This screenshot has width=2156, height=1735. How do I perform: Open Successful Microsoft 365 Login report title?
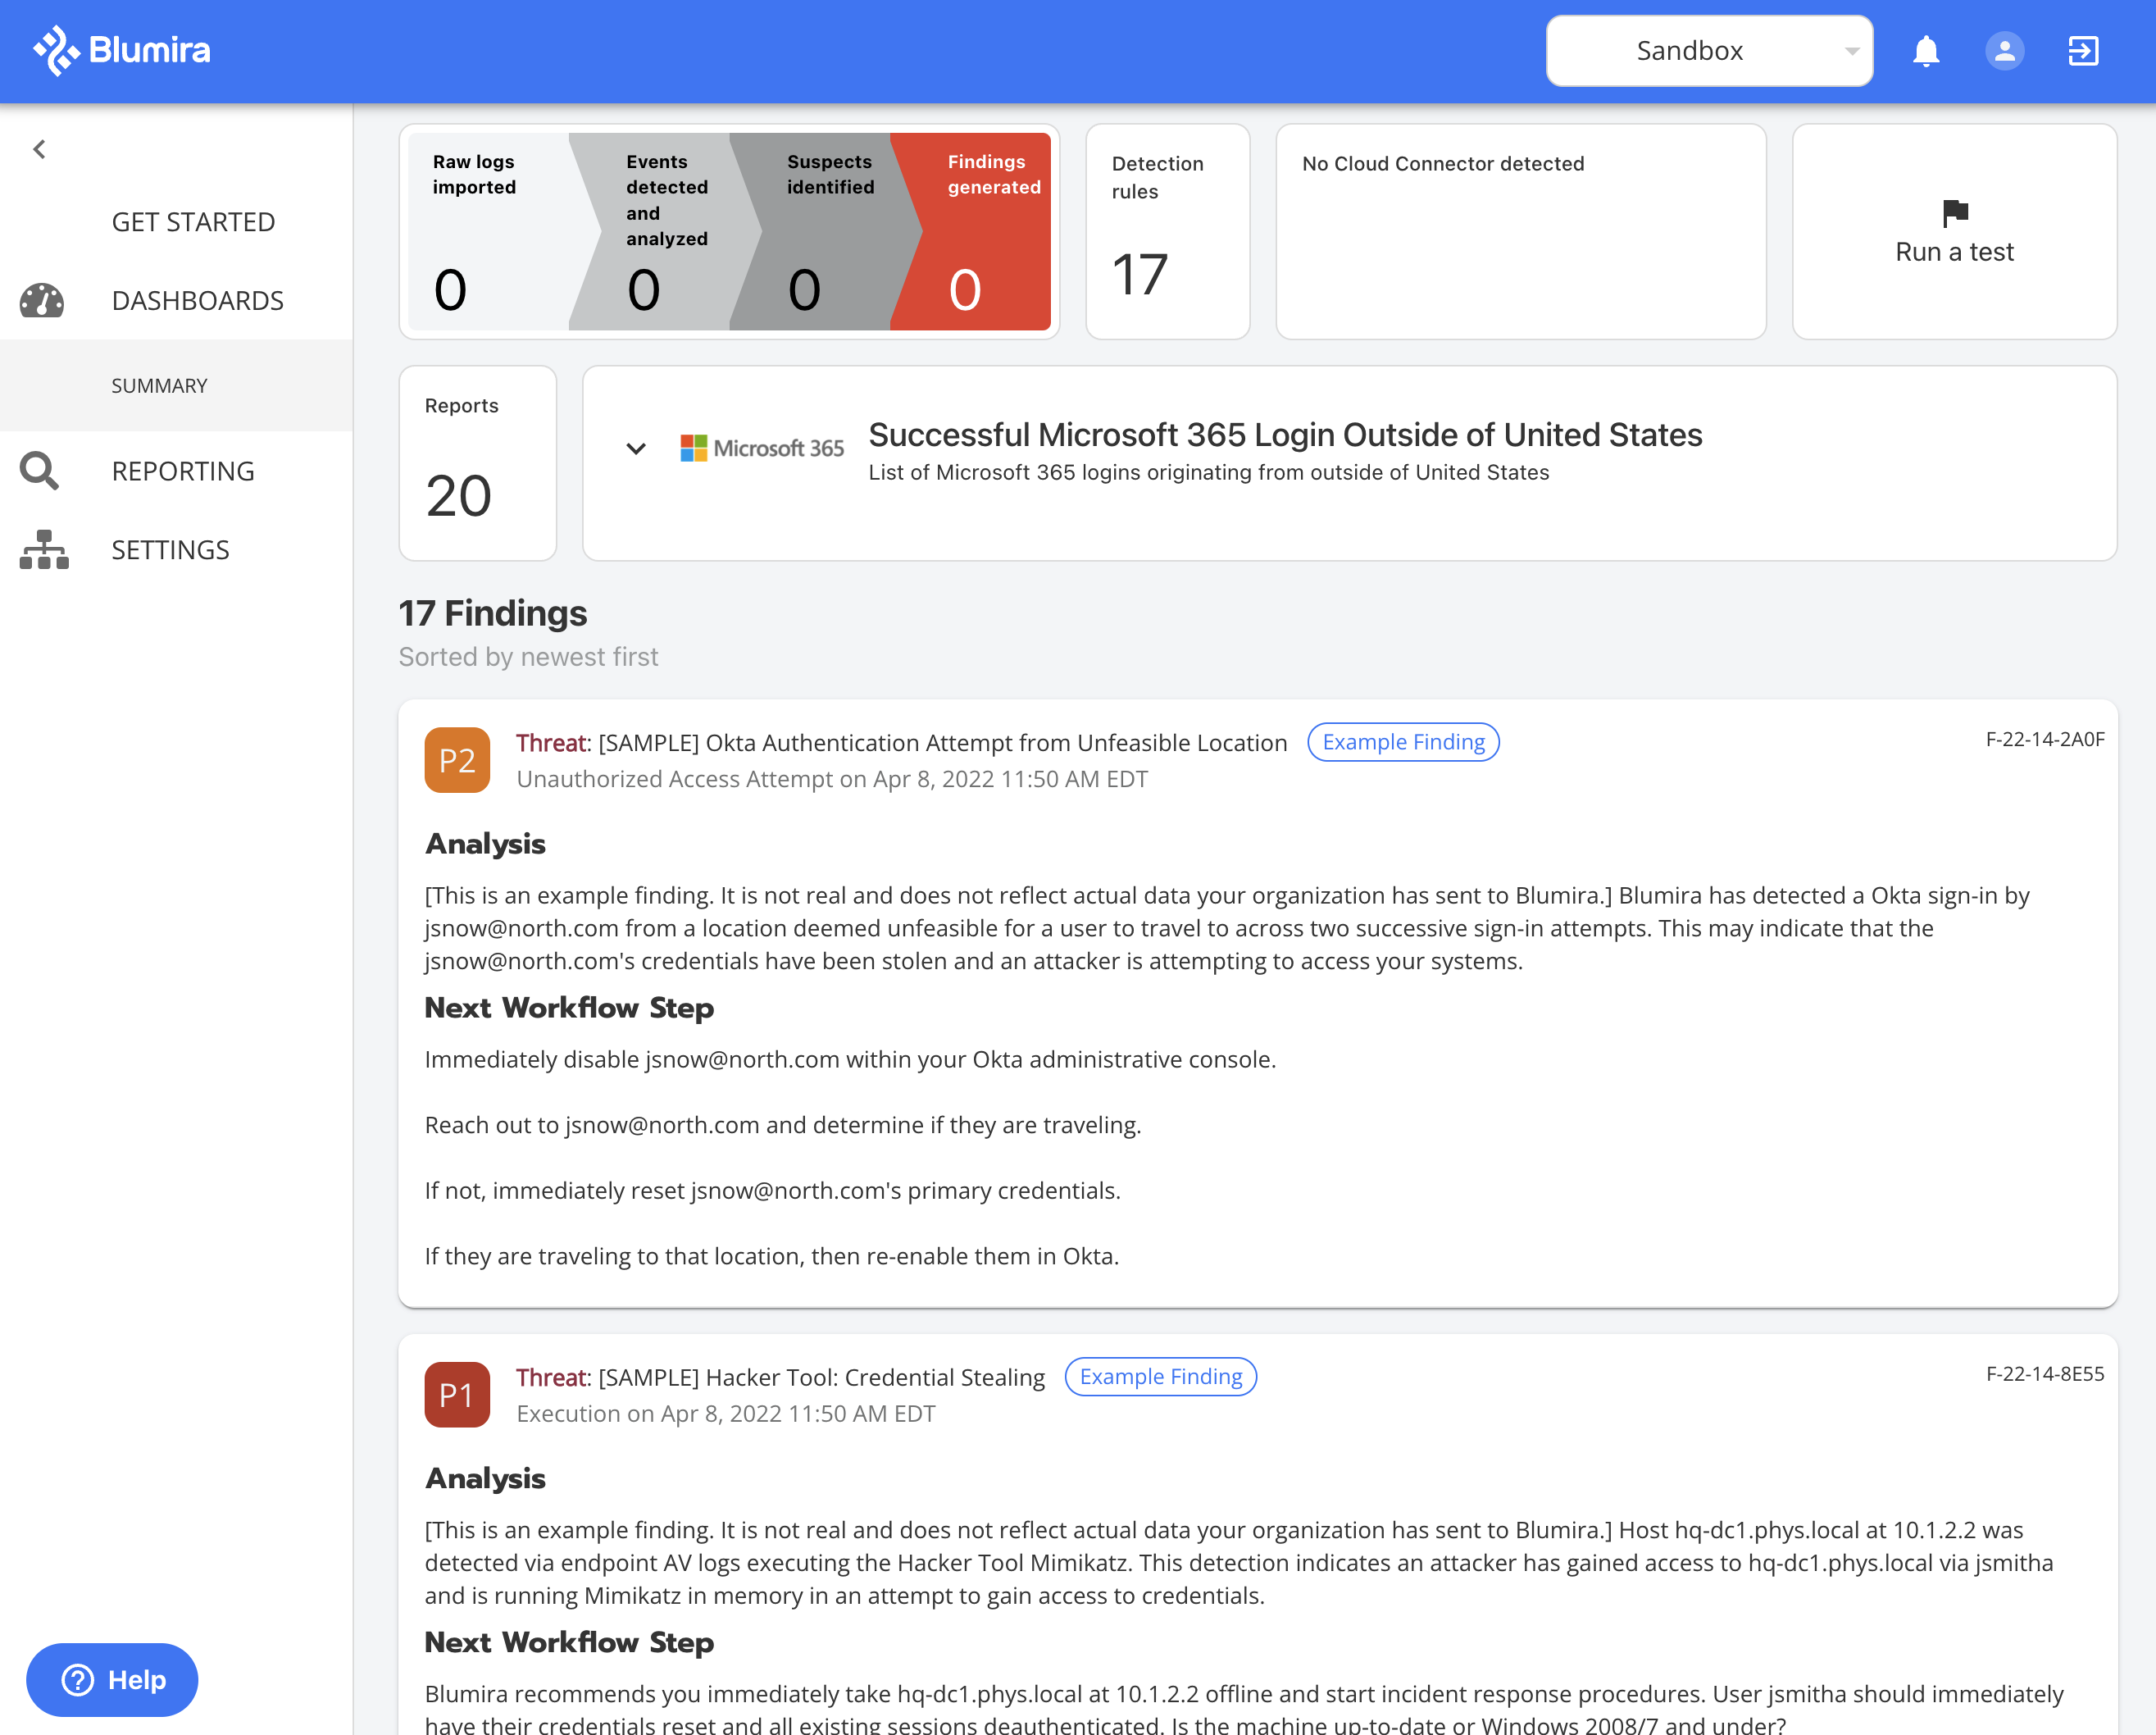(x=1285, y=435)
